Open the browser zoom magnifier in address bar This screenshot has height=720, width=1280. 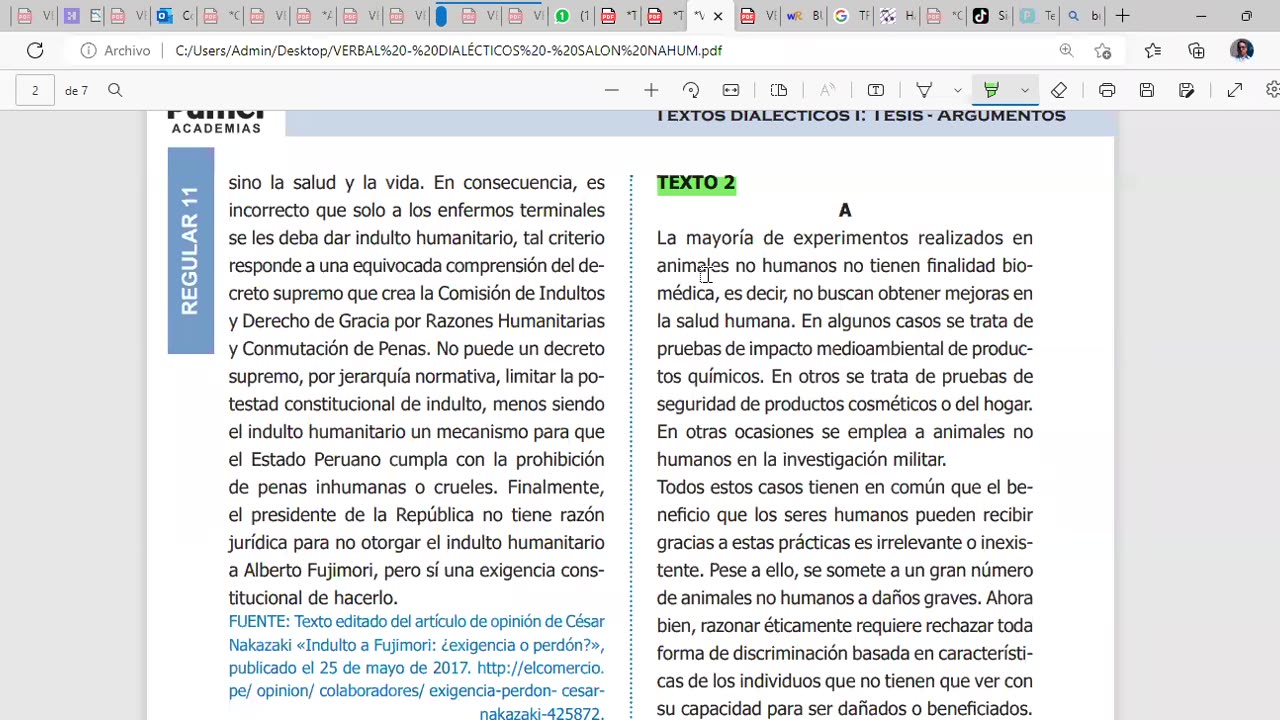pyautogui.click(x=1066, y=50)
